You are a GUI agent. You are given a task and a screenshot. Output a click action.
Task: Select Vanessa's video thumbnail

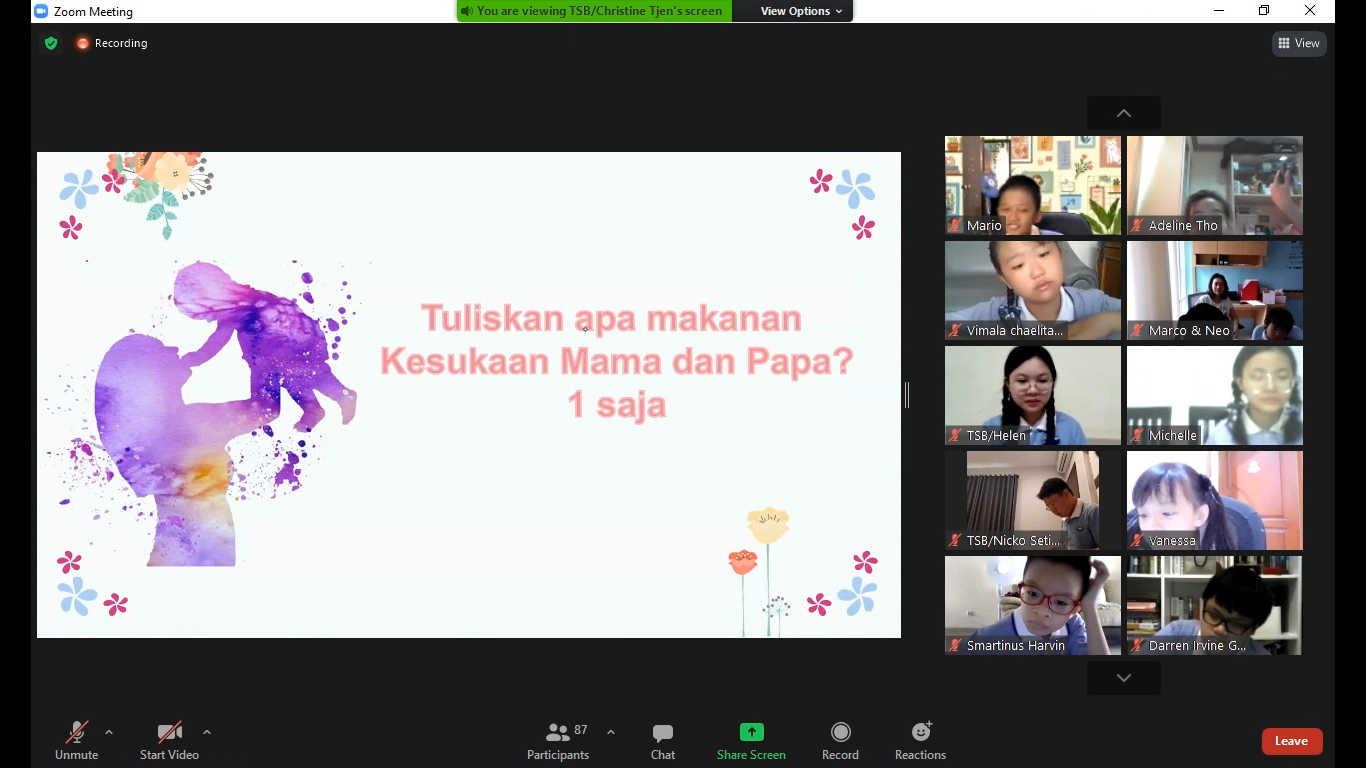(1215, 500)
